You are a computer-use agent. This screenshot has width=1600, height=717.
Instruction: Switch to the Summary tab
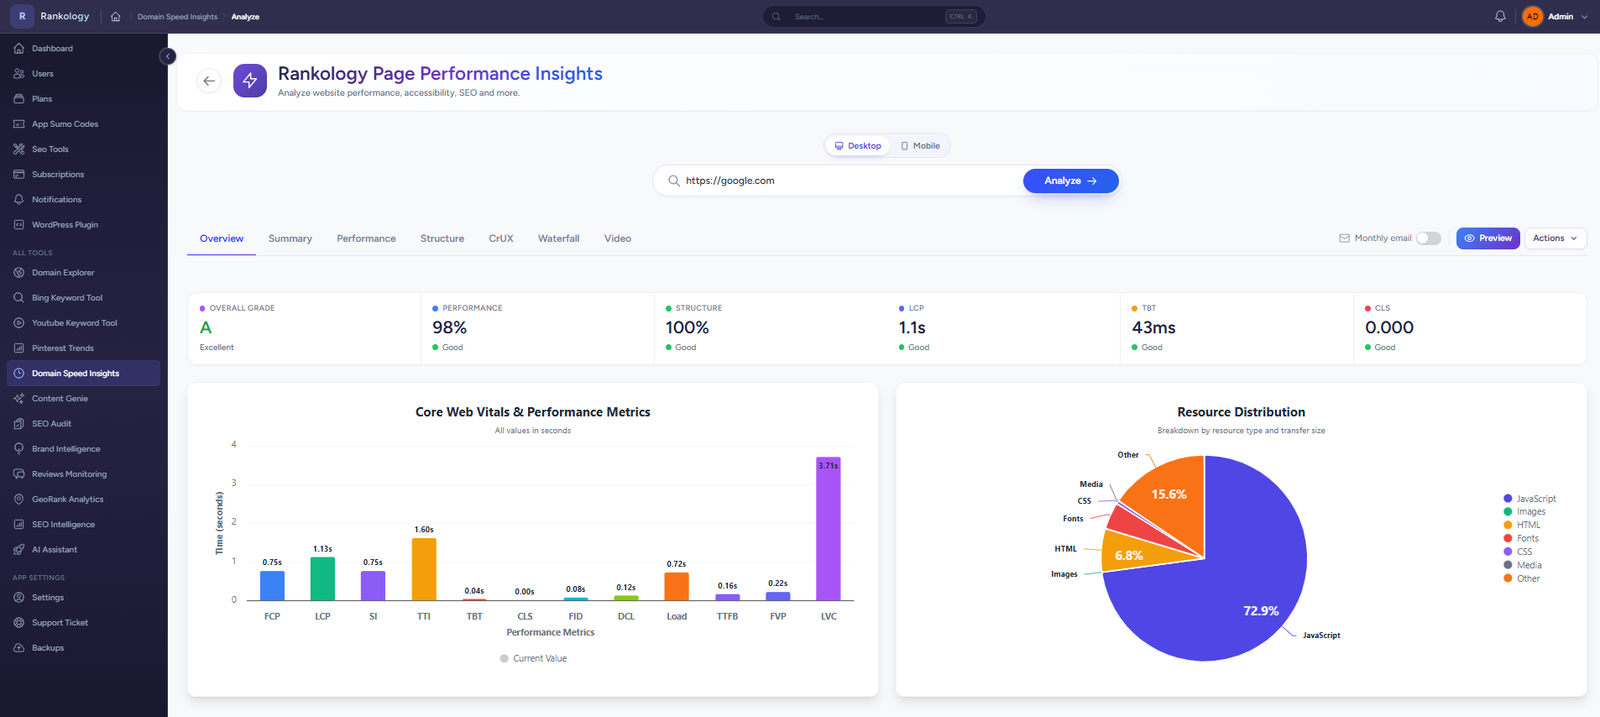[x=290, y=238]
